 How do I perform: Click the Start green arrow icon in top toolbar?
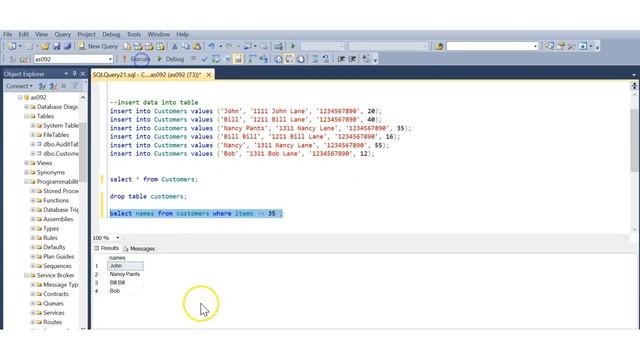pyautogui.click(x=293, y=46)
